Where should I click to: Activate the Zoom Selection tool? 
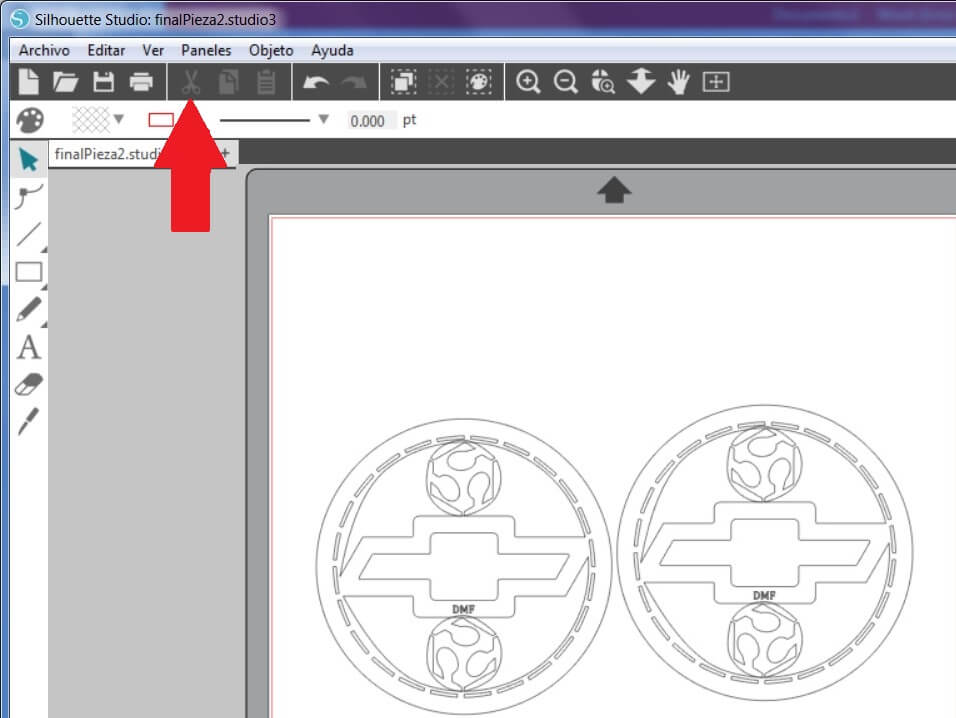click(603, 82)
